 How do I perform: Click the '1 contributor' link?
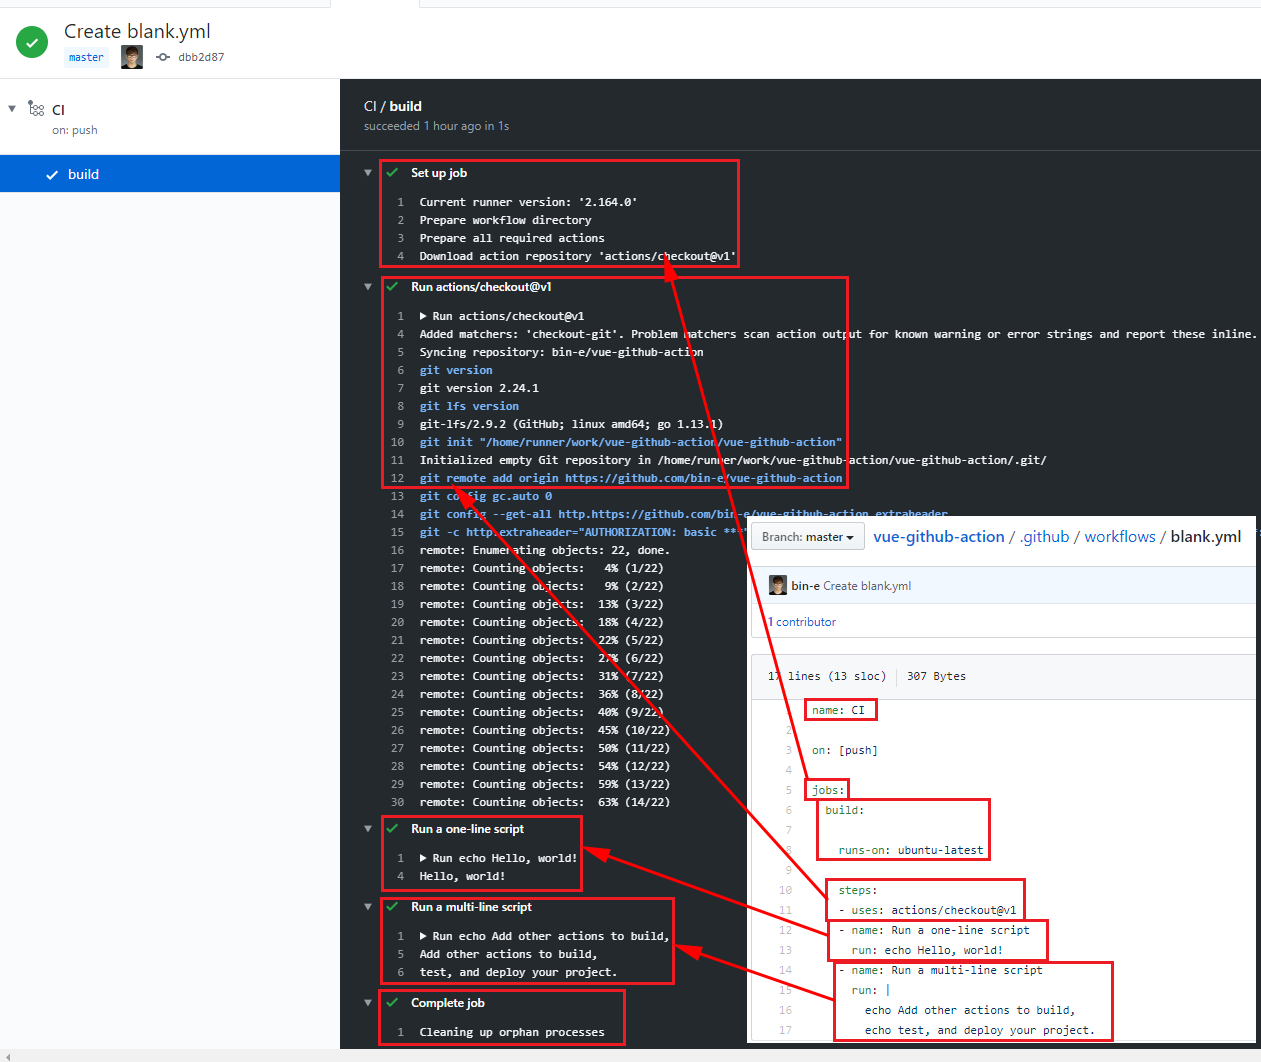click(x=802, y=622)
